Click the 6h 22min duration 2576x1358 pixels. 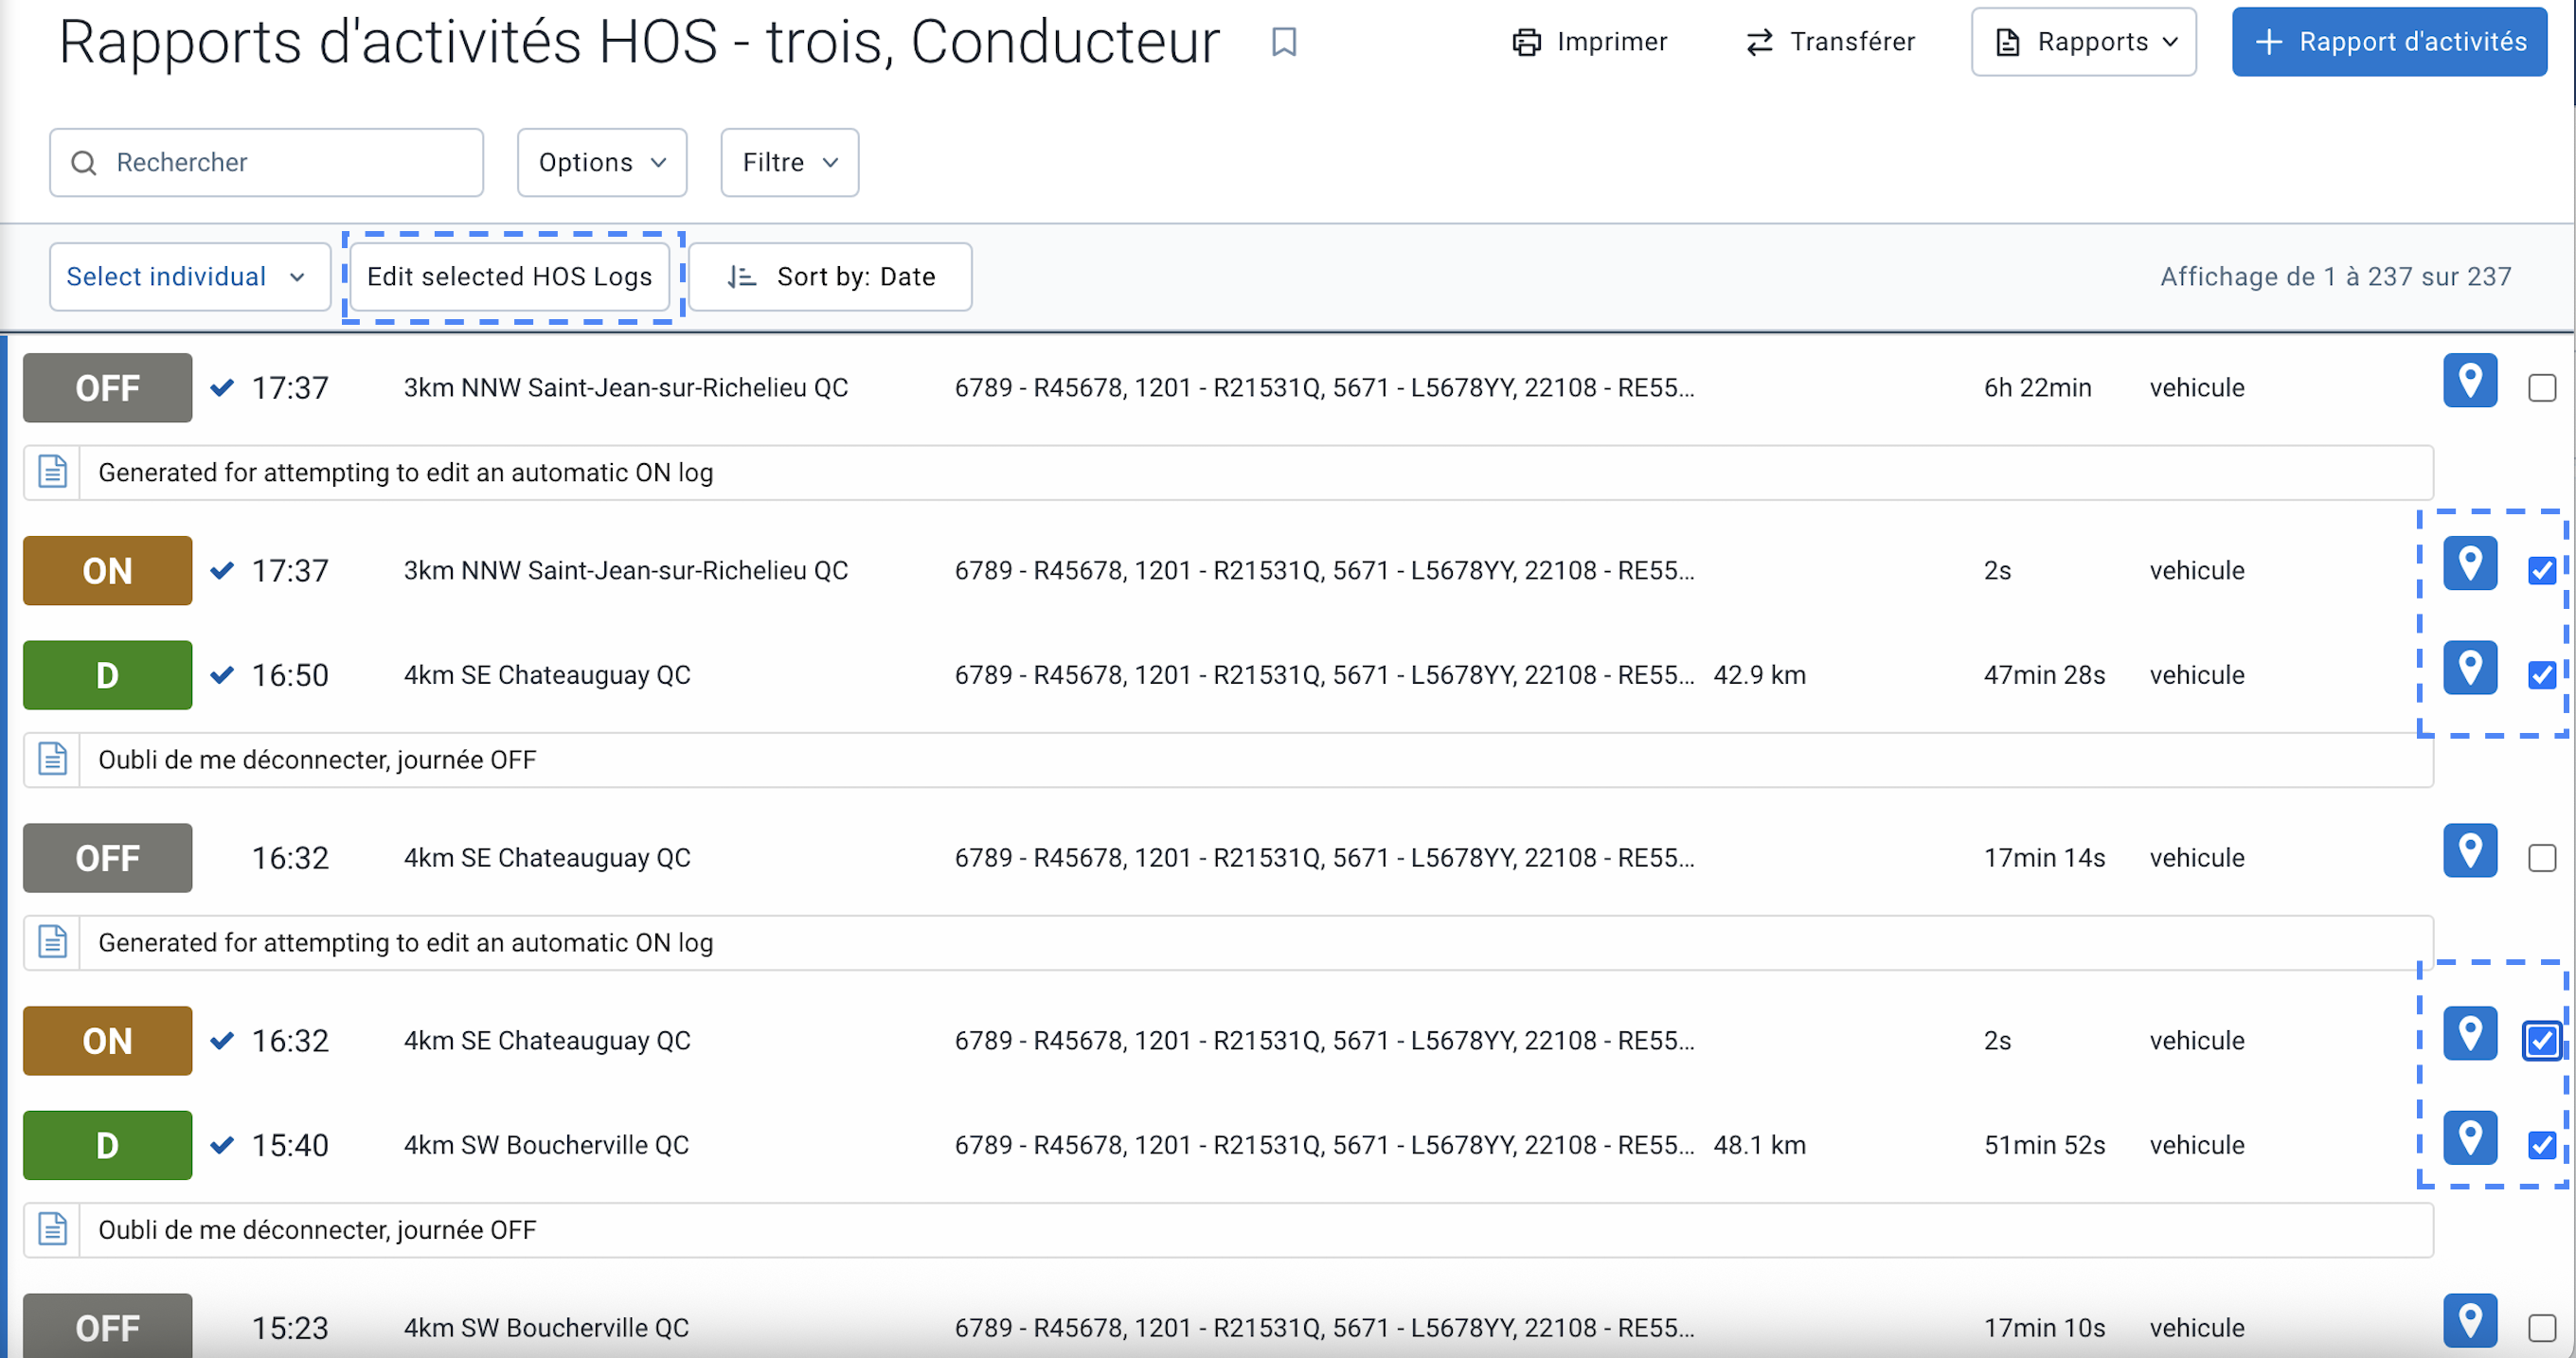2038,388
